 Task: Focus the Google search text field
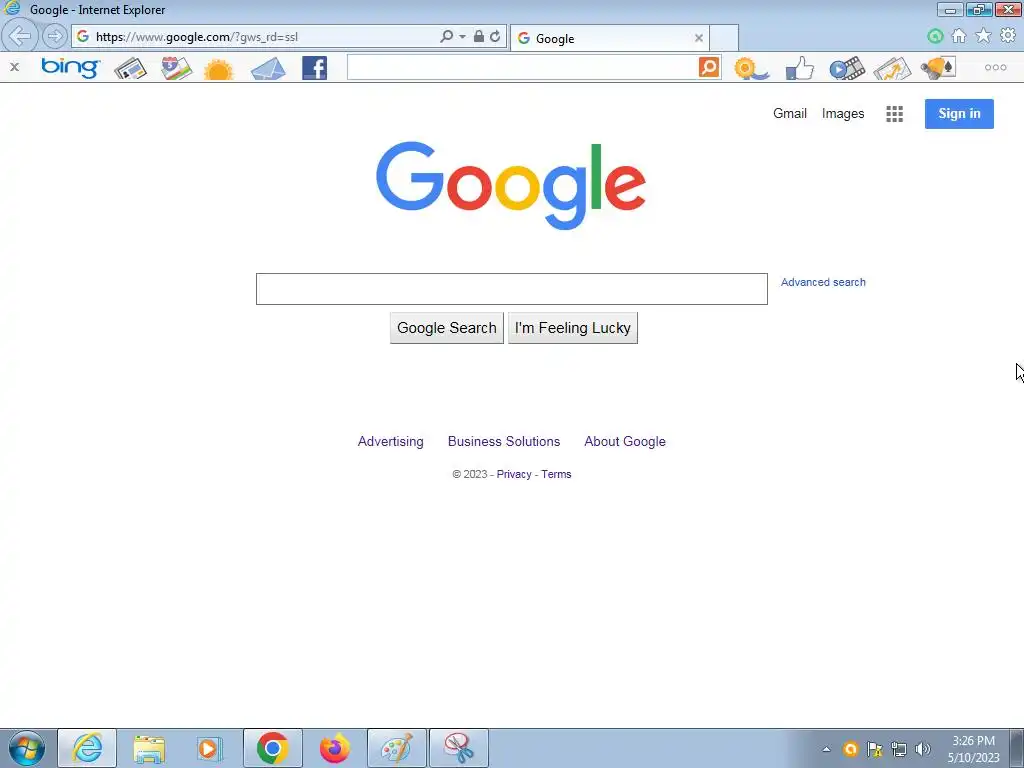tap(511, 289)
